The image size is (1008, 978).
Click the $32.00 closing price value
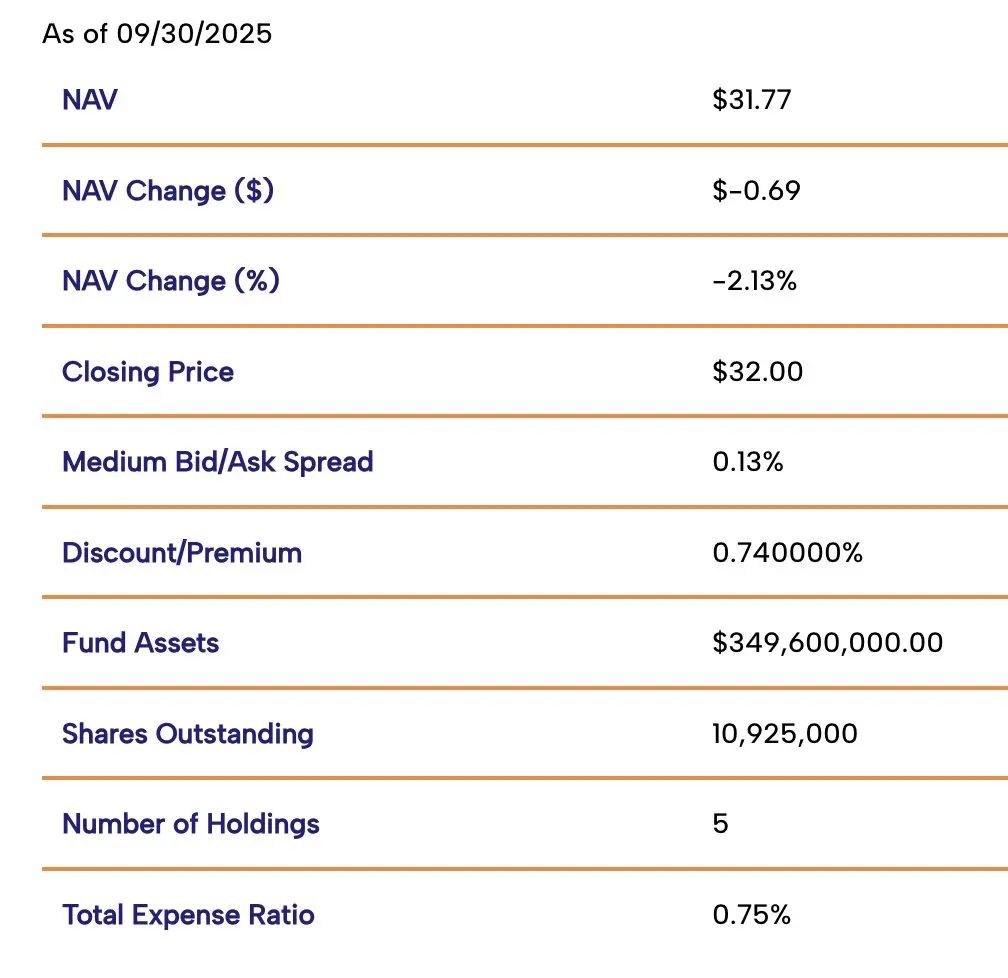[x=757, y=372]
